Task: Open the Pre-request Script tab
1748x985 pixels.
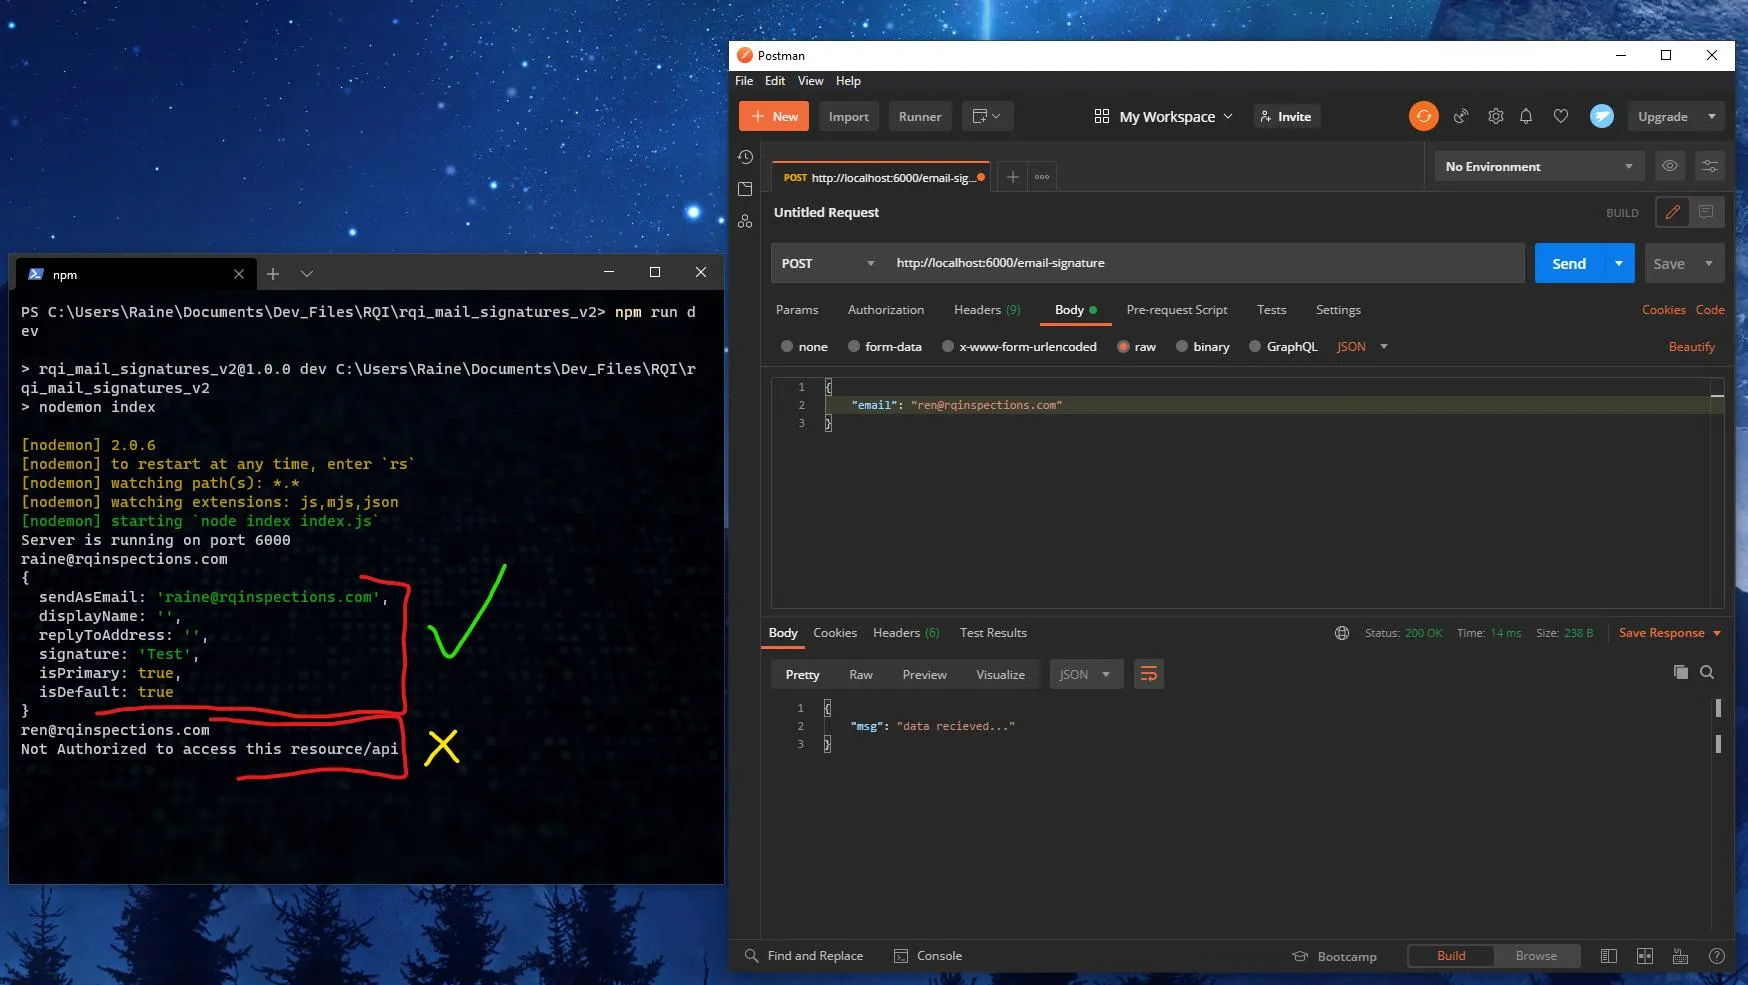Action: pyautogui.click(x=1176, y=310)
